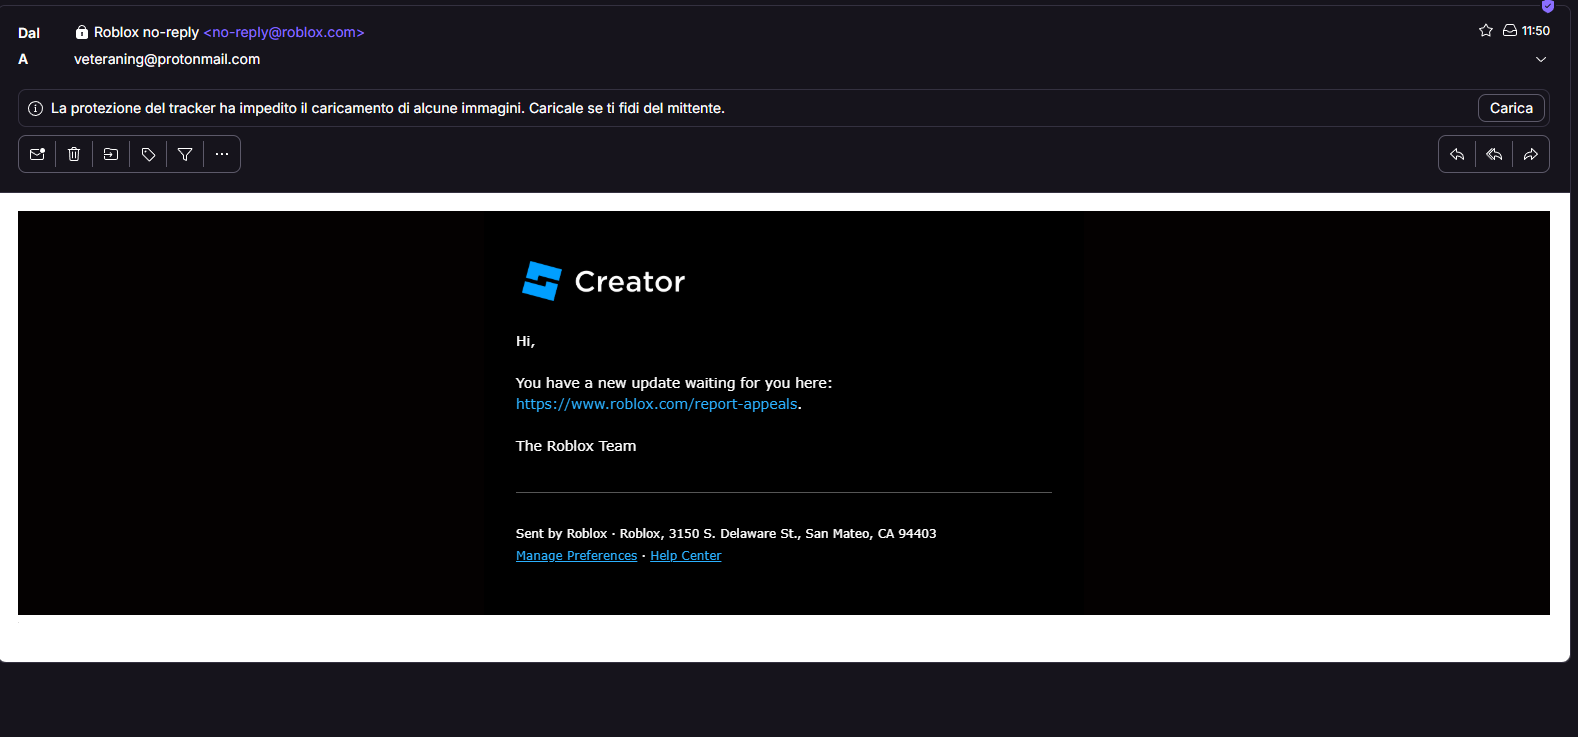The height and width of the screenshot is (737, 1578).
Task: Open the Help Center link
Action: [x=685, y=556]
